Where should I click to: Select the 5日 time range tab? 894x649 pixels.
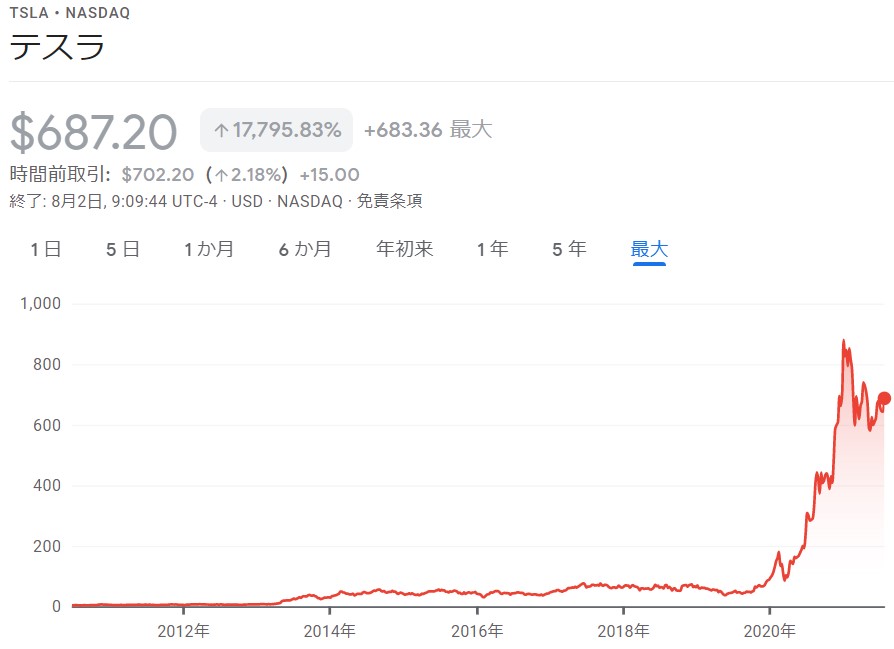(x=123, y=249)
